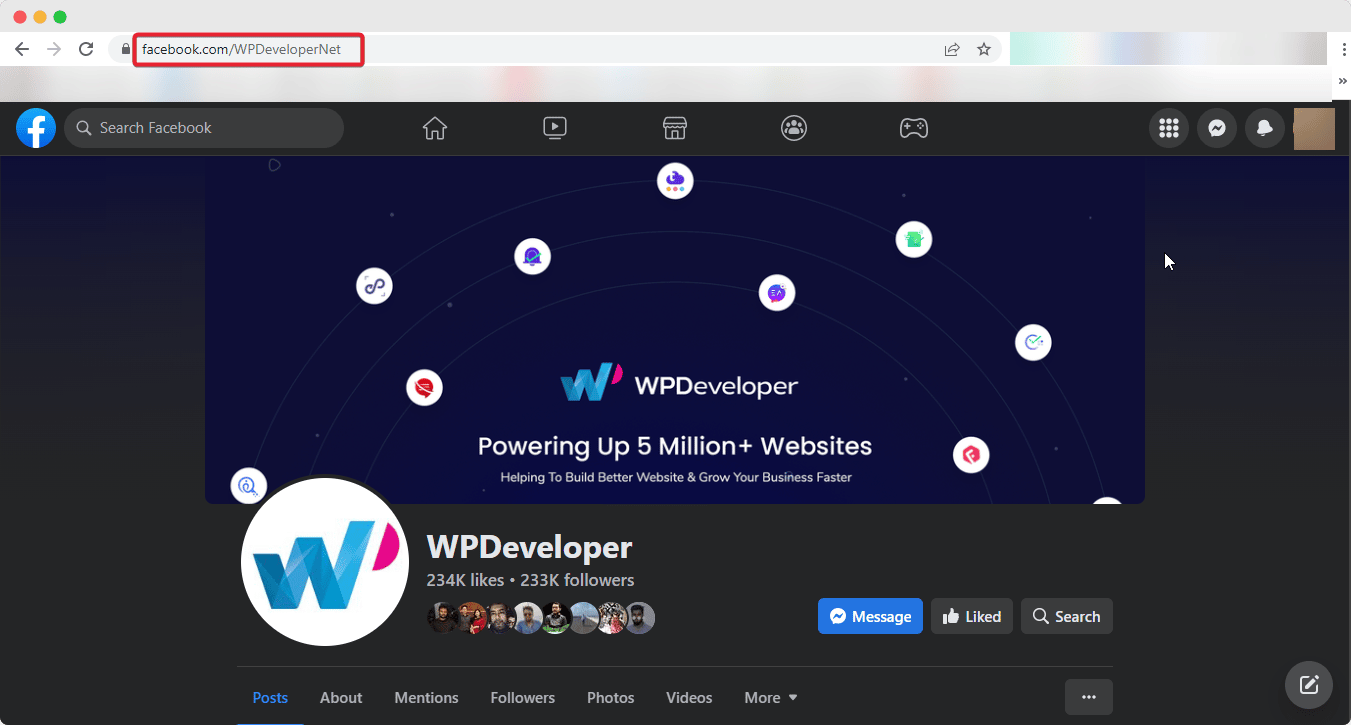This screenshot has height=725, width=1351.
Task: Open the page three-dot options button
Action: pos(1089,697)
